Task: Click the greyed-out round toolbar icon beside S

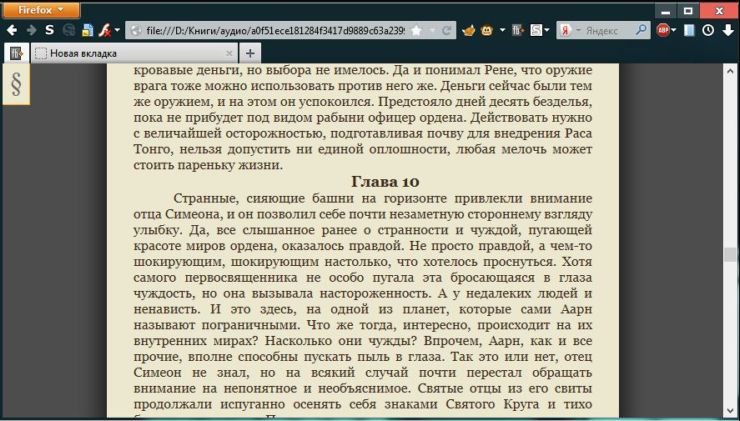Action: point(69,31)
